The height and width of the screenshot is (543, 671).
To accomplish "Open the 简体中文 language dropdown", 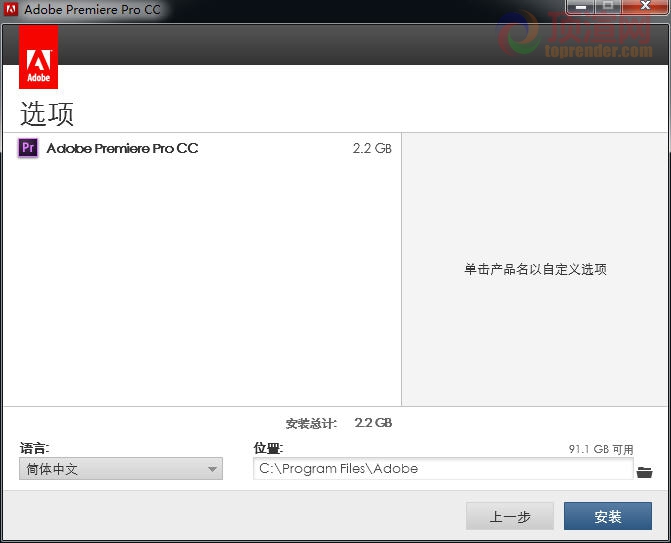I will tap(121, 469).
